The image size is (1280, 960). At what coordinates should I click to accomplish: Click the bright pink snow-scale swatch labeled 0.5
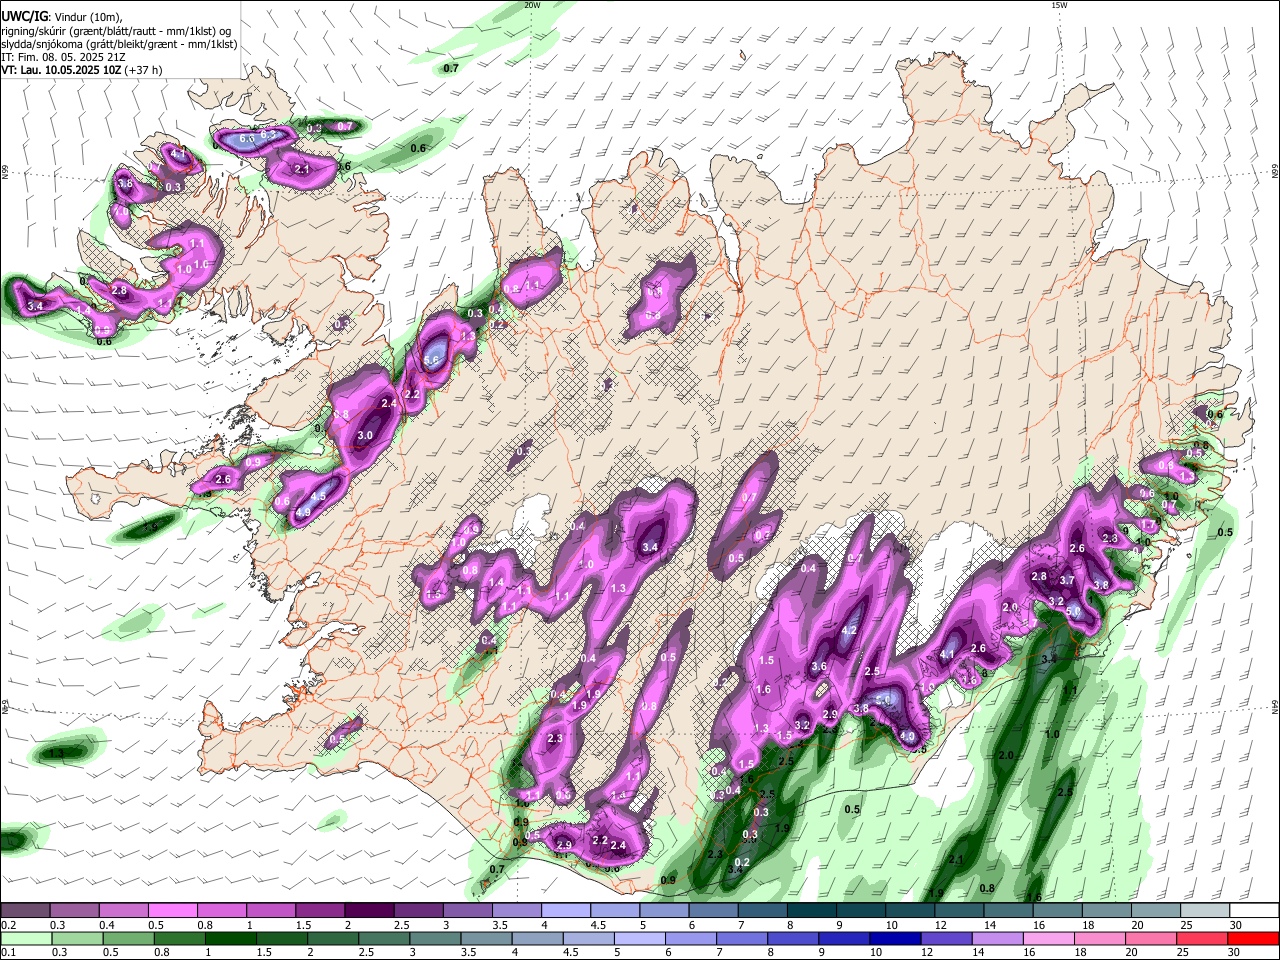(x=172, y=911)
